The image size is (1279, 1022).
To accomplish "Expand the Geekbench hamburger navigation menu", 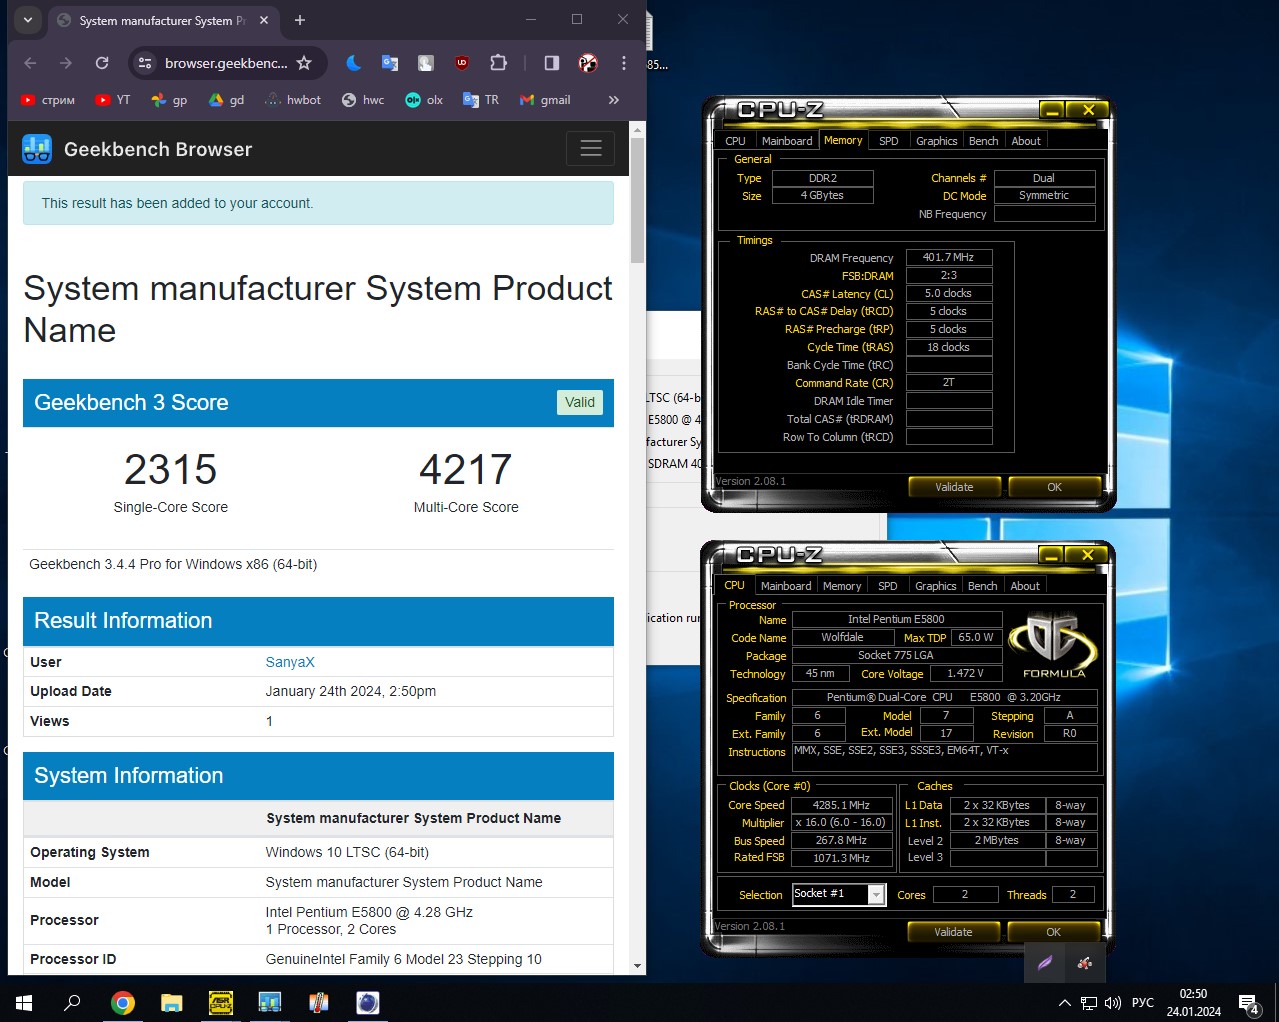I will pyautogui.click(x=590, y=149).
